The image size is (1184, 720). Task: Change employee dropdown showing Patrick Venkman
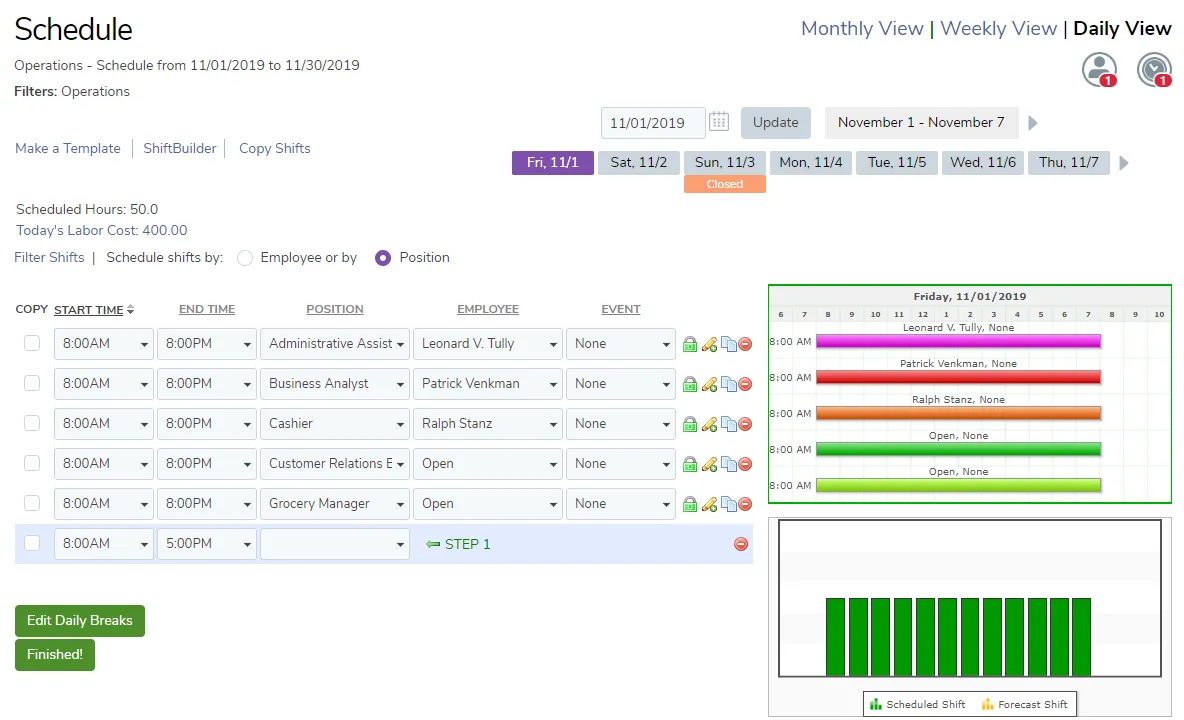pyautogui.click(x=487, y=383)
